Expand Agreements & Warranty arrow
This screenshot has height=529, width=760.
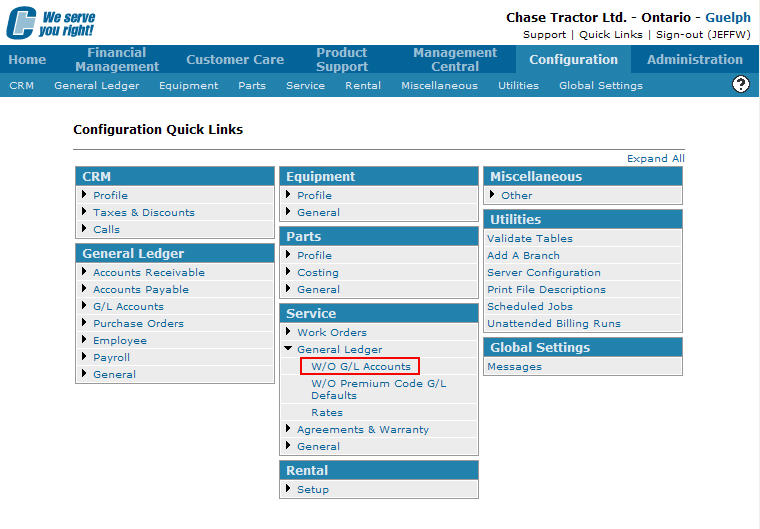click(x=288, y=428)
